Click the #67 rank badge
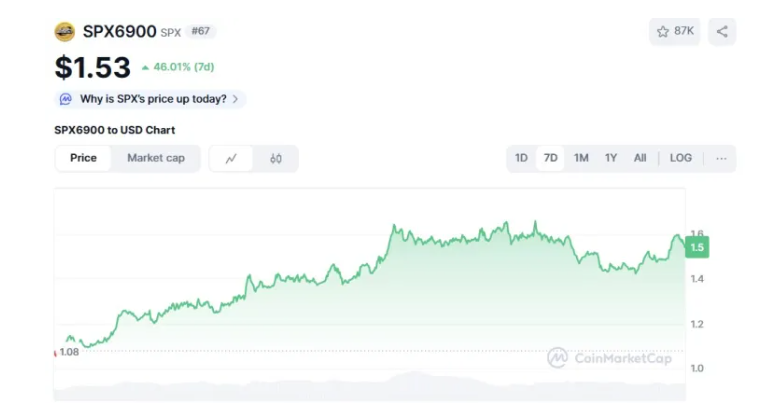The width and height of the screenshot is (784, 418). click(x=201, y=32)
